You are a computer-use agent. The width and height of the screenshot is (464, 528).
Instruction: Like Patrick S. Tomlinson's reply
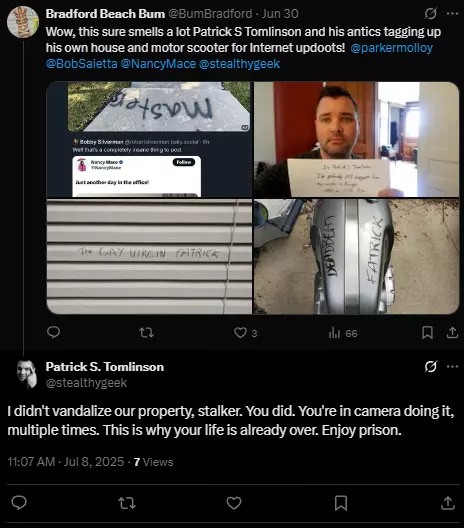tap(234, 503)
